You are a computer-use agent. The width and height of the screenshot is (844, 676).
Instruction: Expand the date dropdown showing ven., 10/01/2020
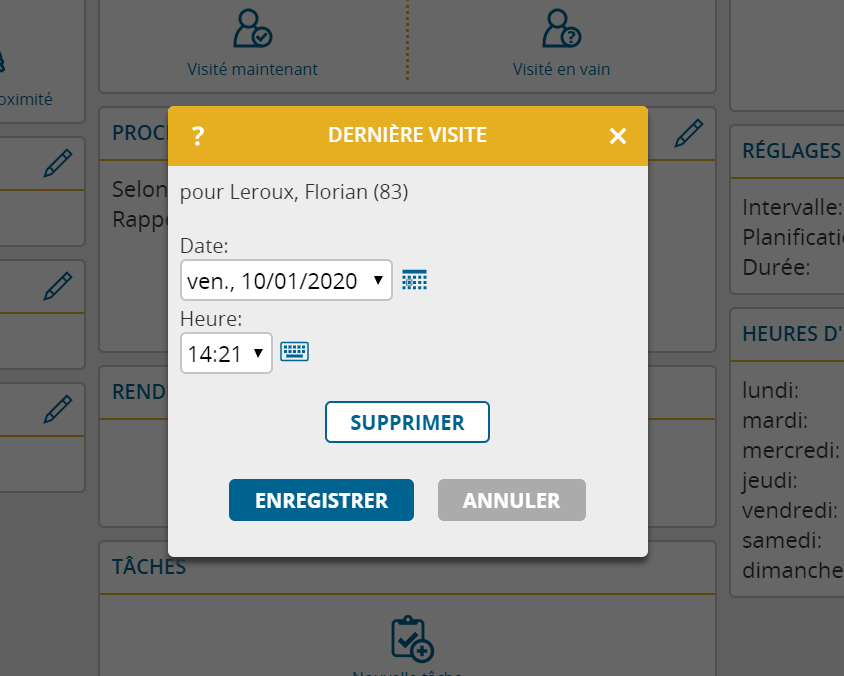click(x=286, y=280)
